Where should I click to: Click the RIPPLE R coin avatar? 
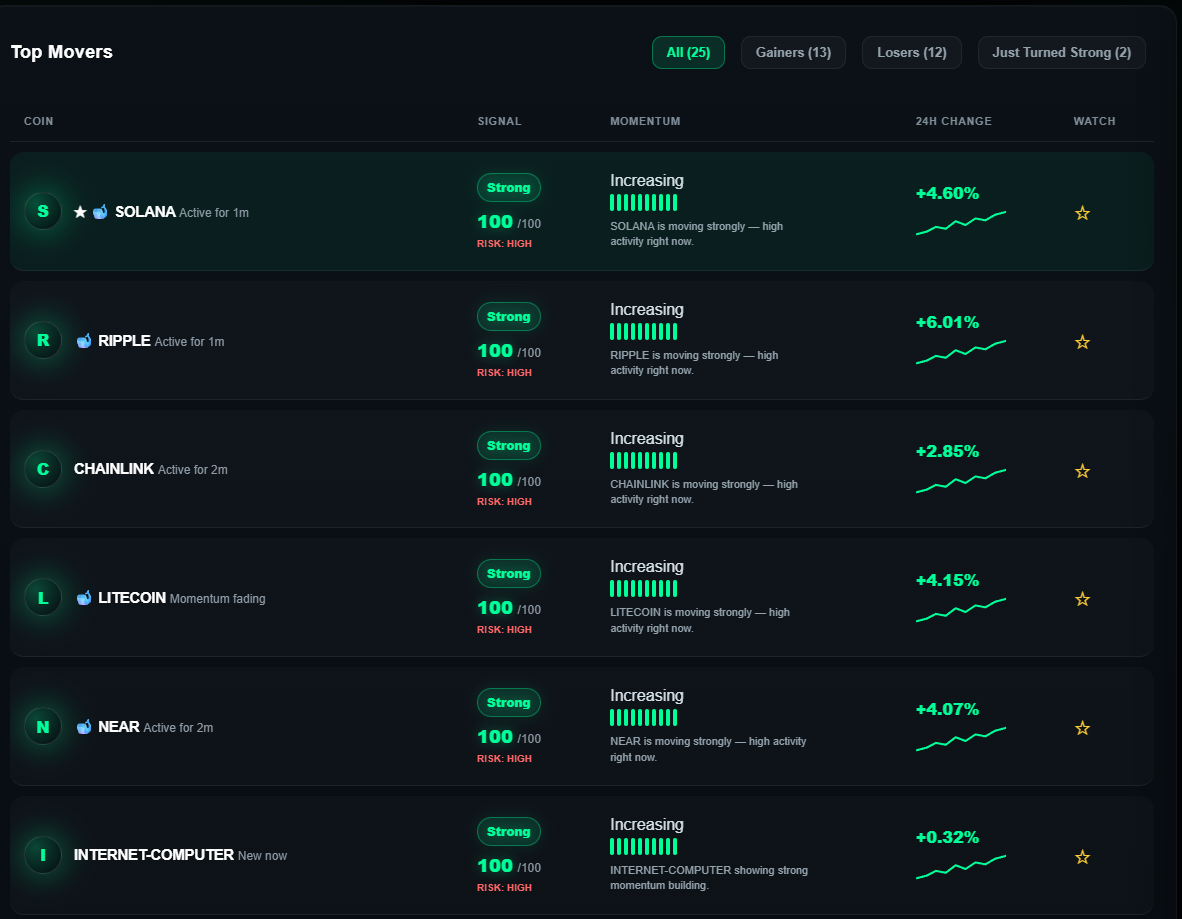[43, 340]
